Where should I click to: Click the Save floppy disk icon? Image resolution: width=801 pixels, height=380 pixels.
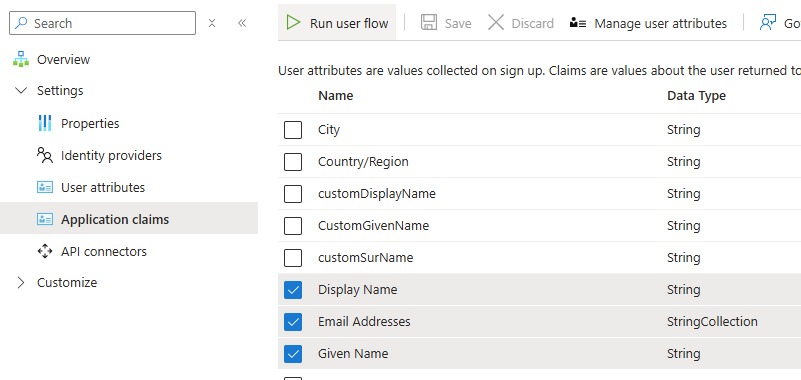[x=429, y=22]
